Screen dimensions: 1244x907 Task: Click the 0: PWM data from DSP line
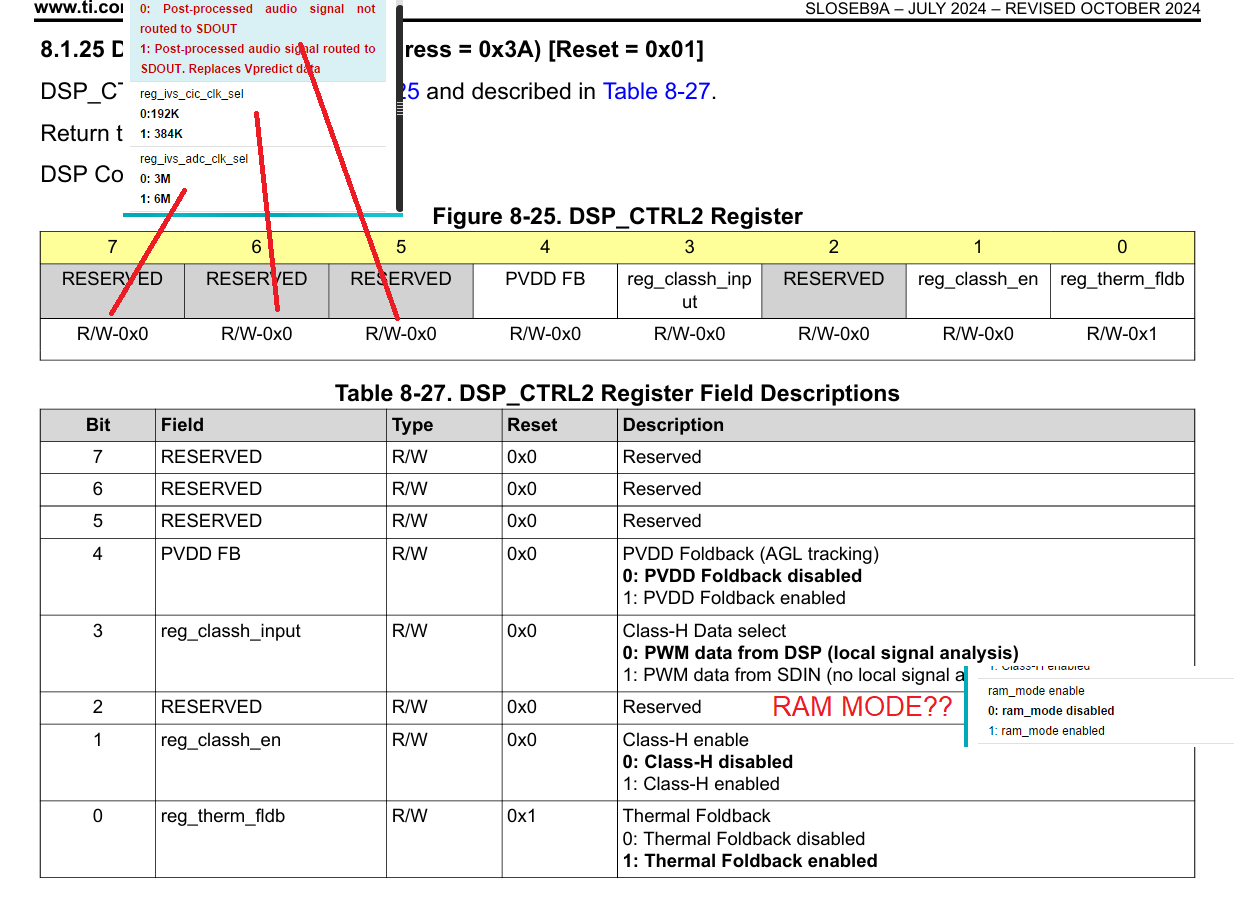[820, 653]
